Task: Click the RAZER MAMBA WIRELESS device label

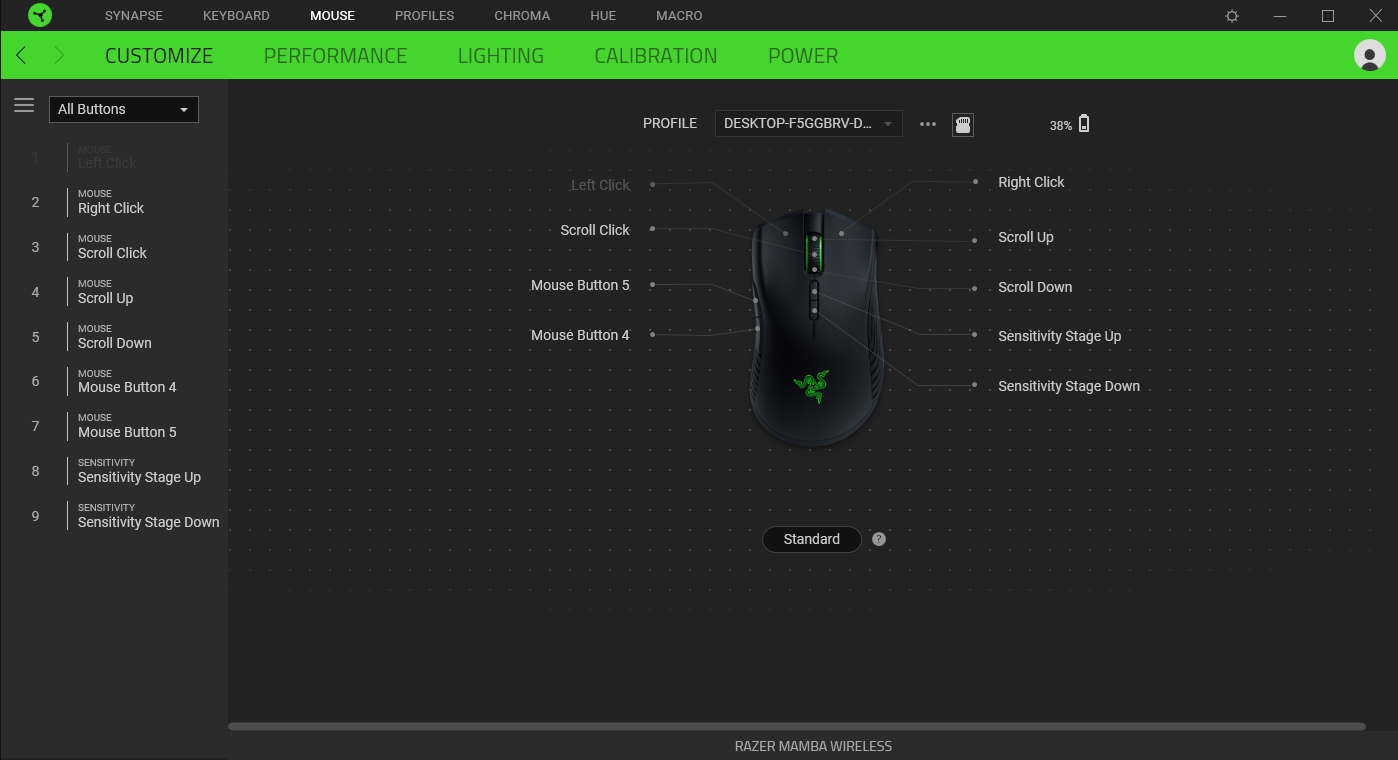Action: pos(813,746)
